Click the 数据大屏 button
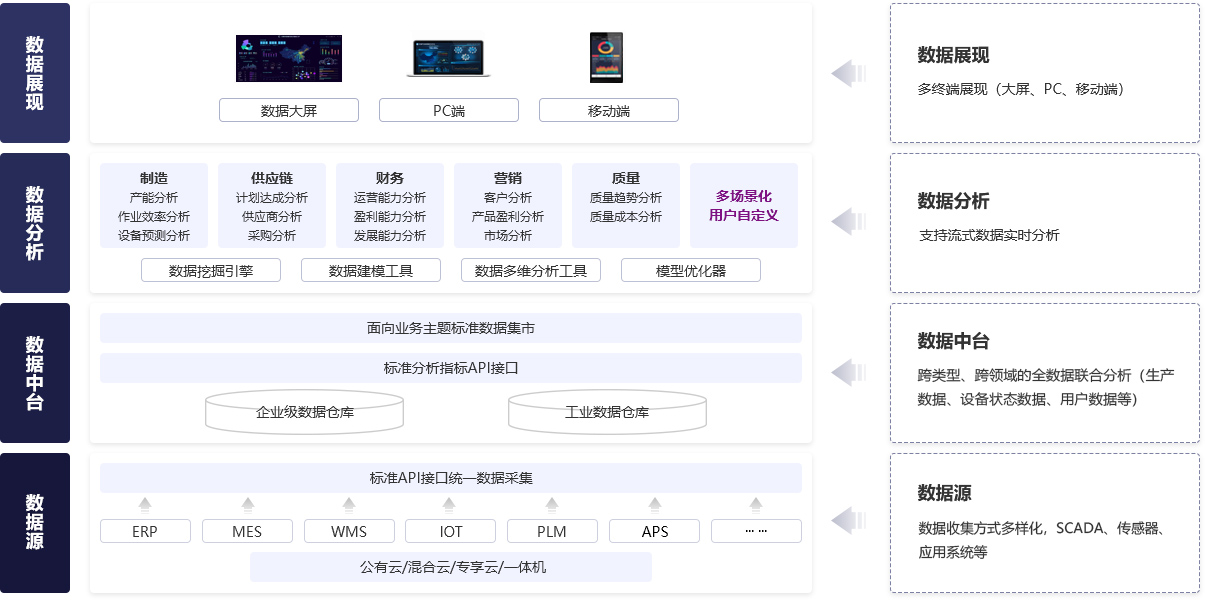1205x600 pixels. (x=288, y=110)
